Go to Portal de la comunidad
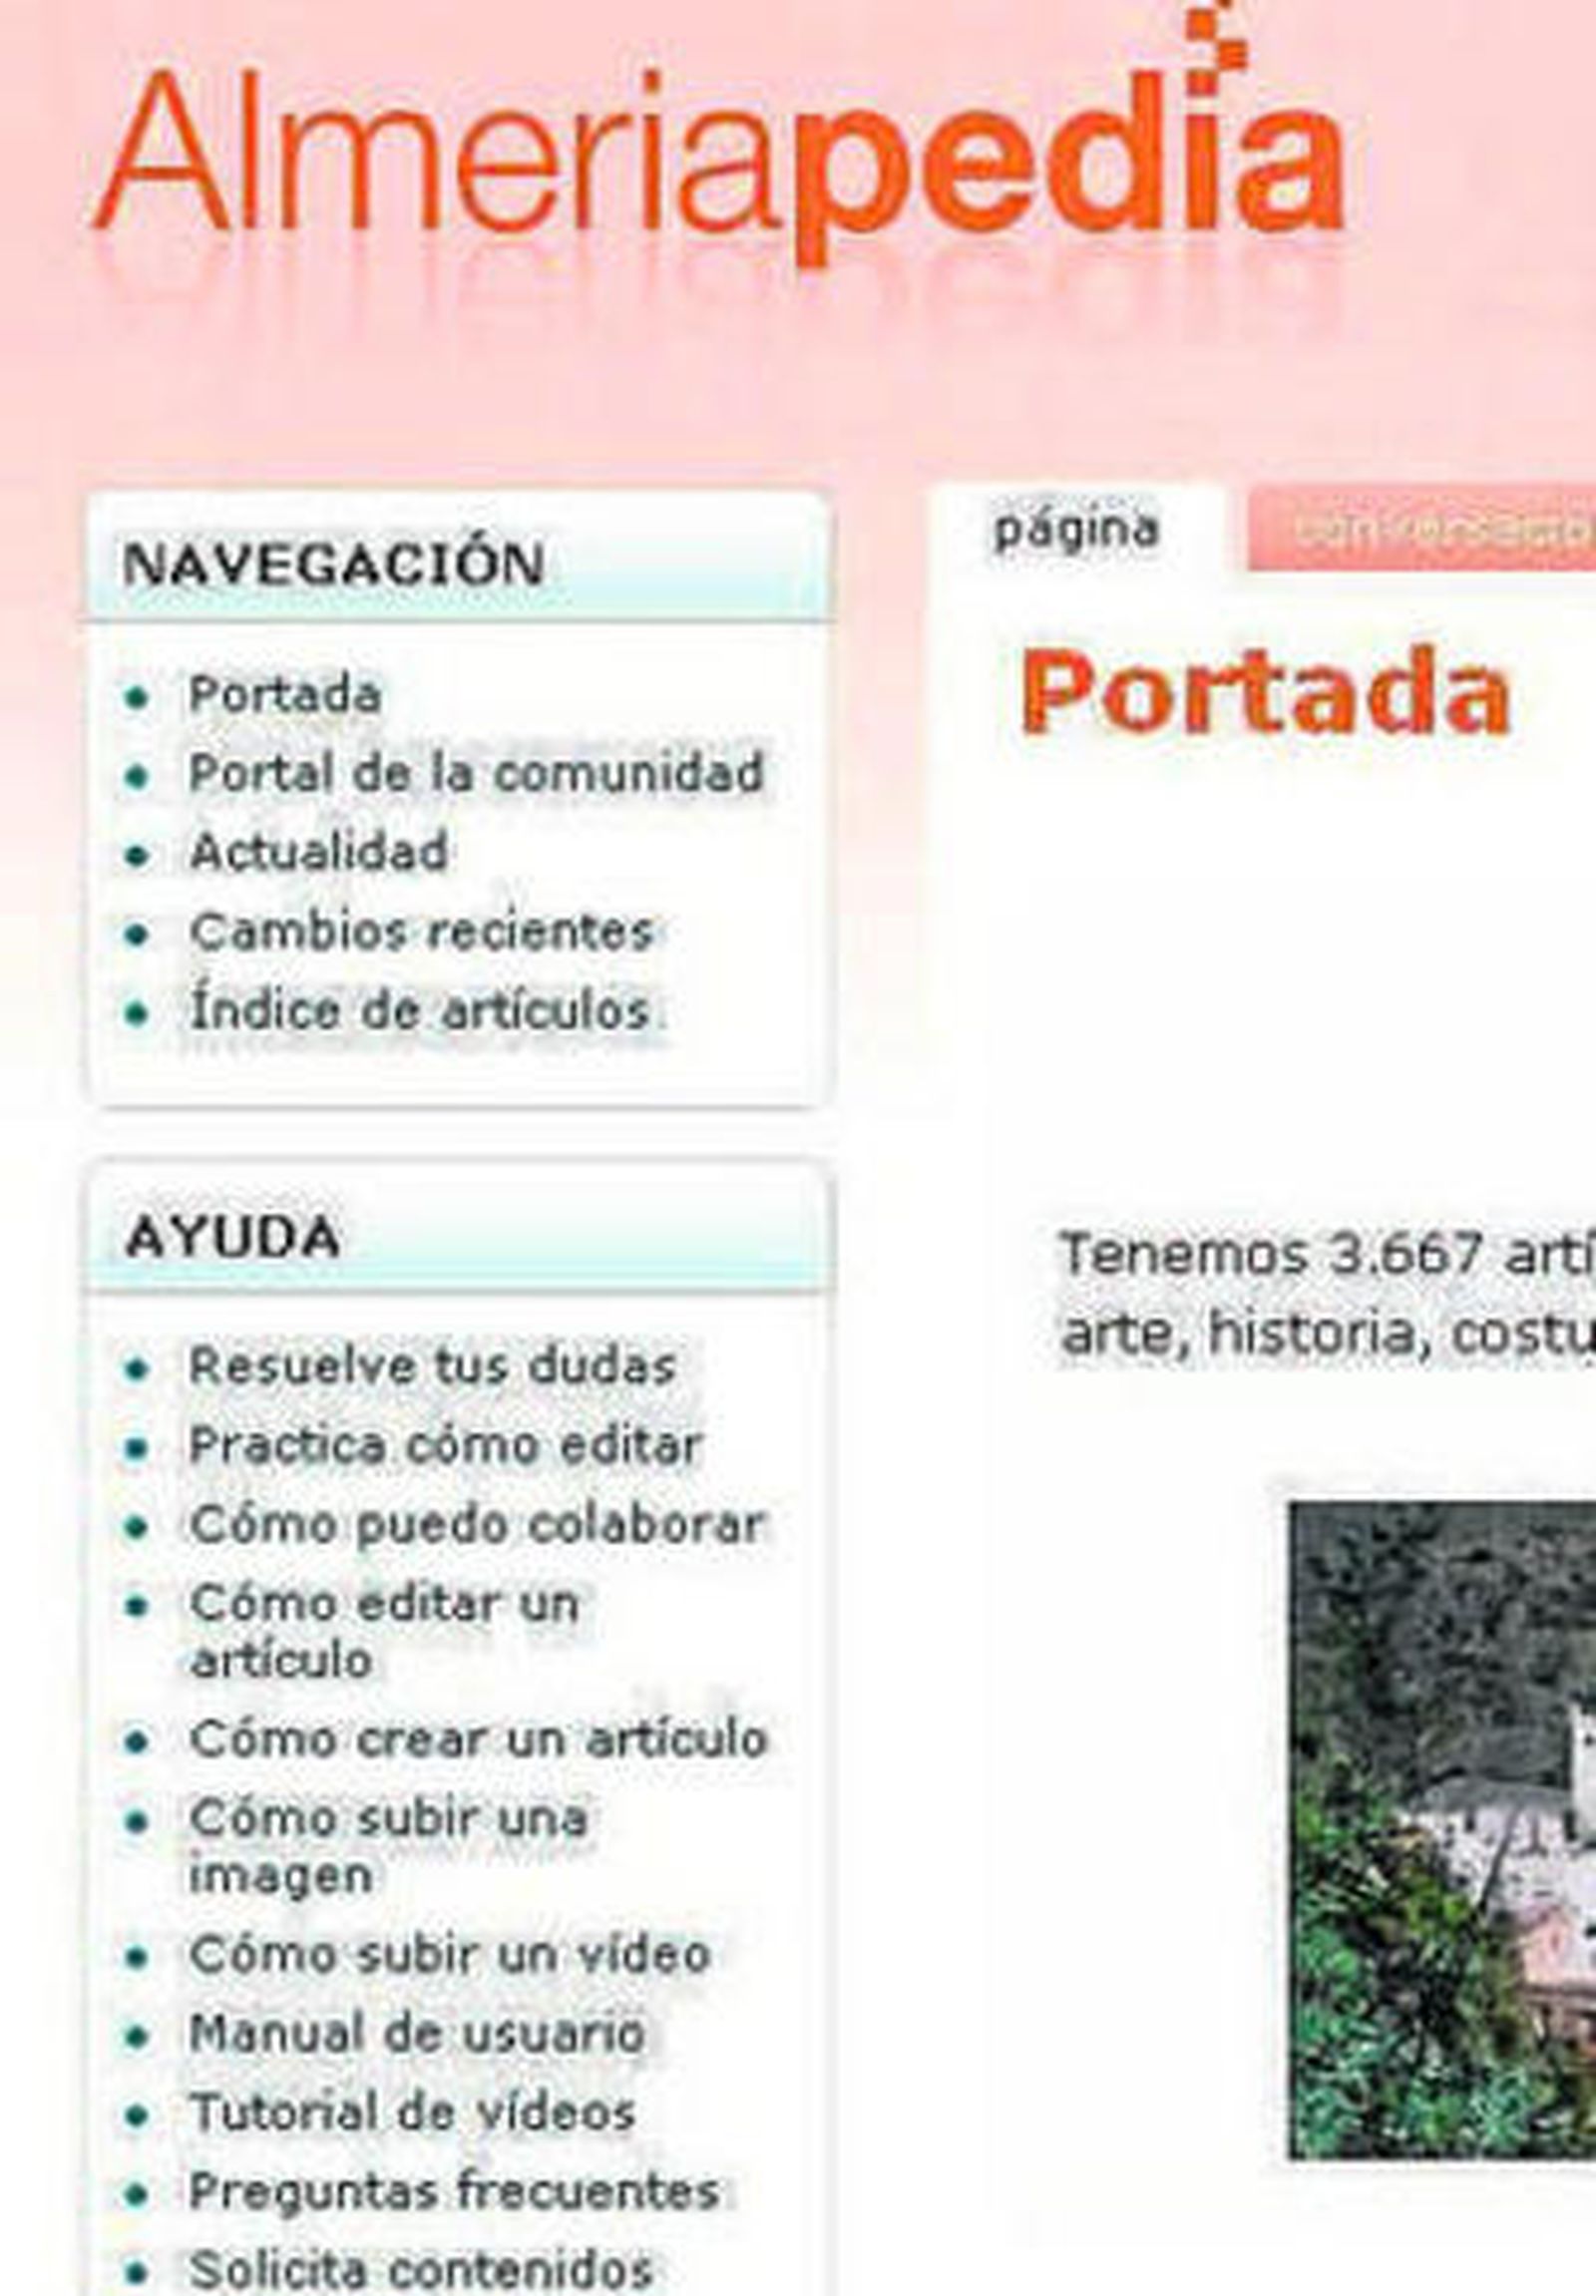This screenshot has height=2296, width=1596. (x=476, y=773)
